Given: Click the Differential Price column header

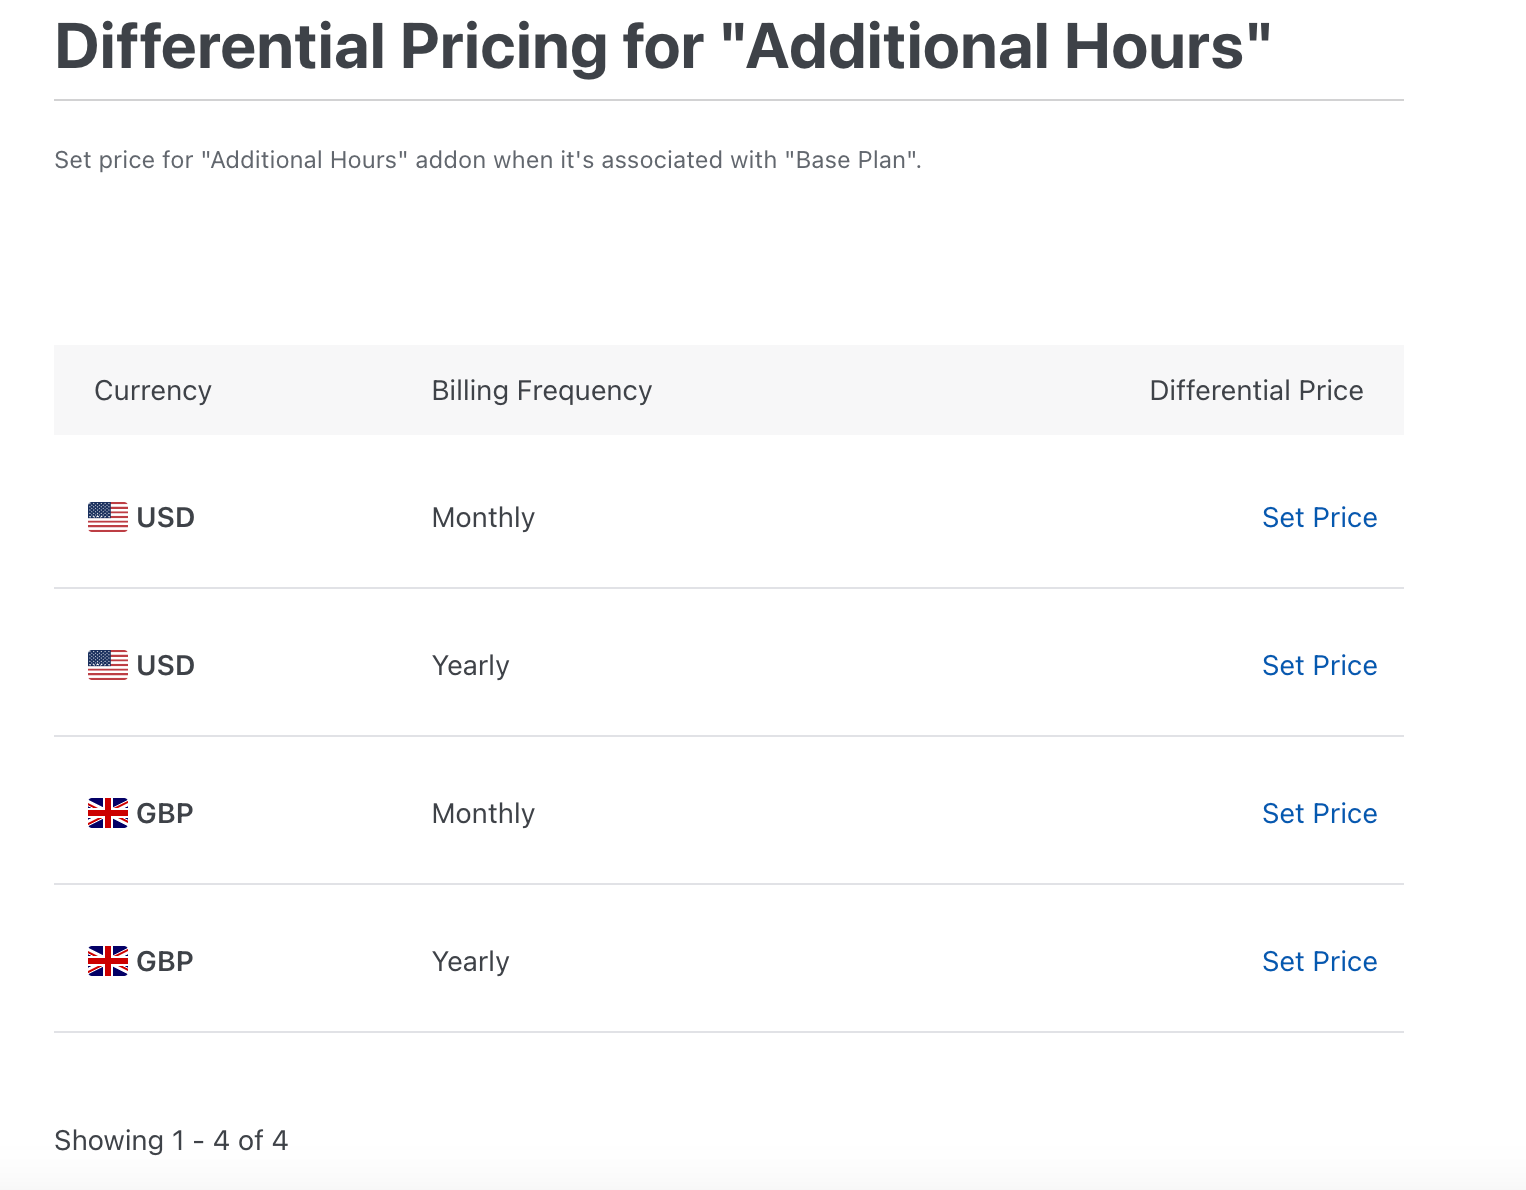Looking at the screenshot, I should click(x=1256, y=390).
